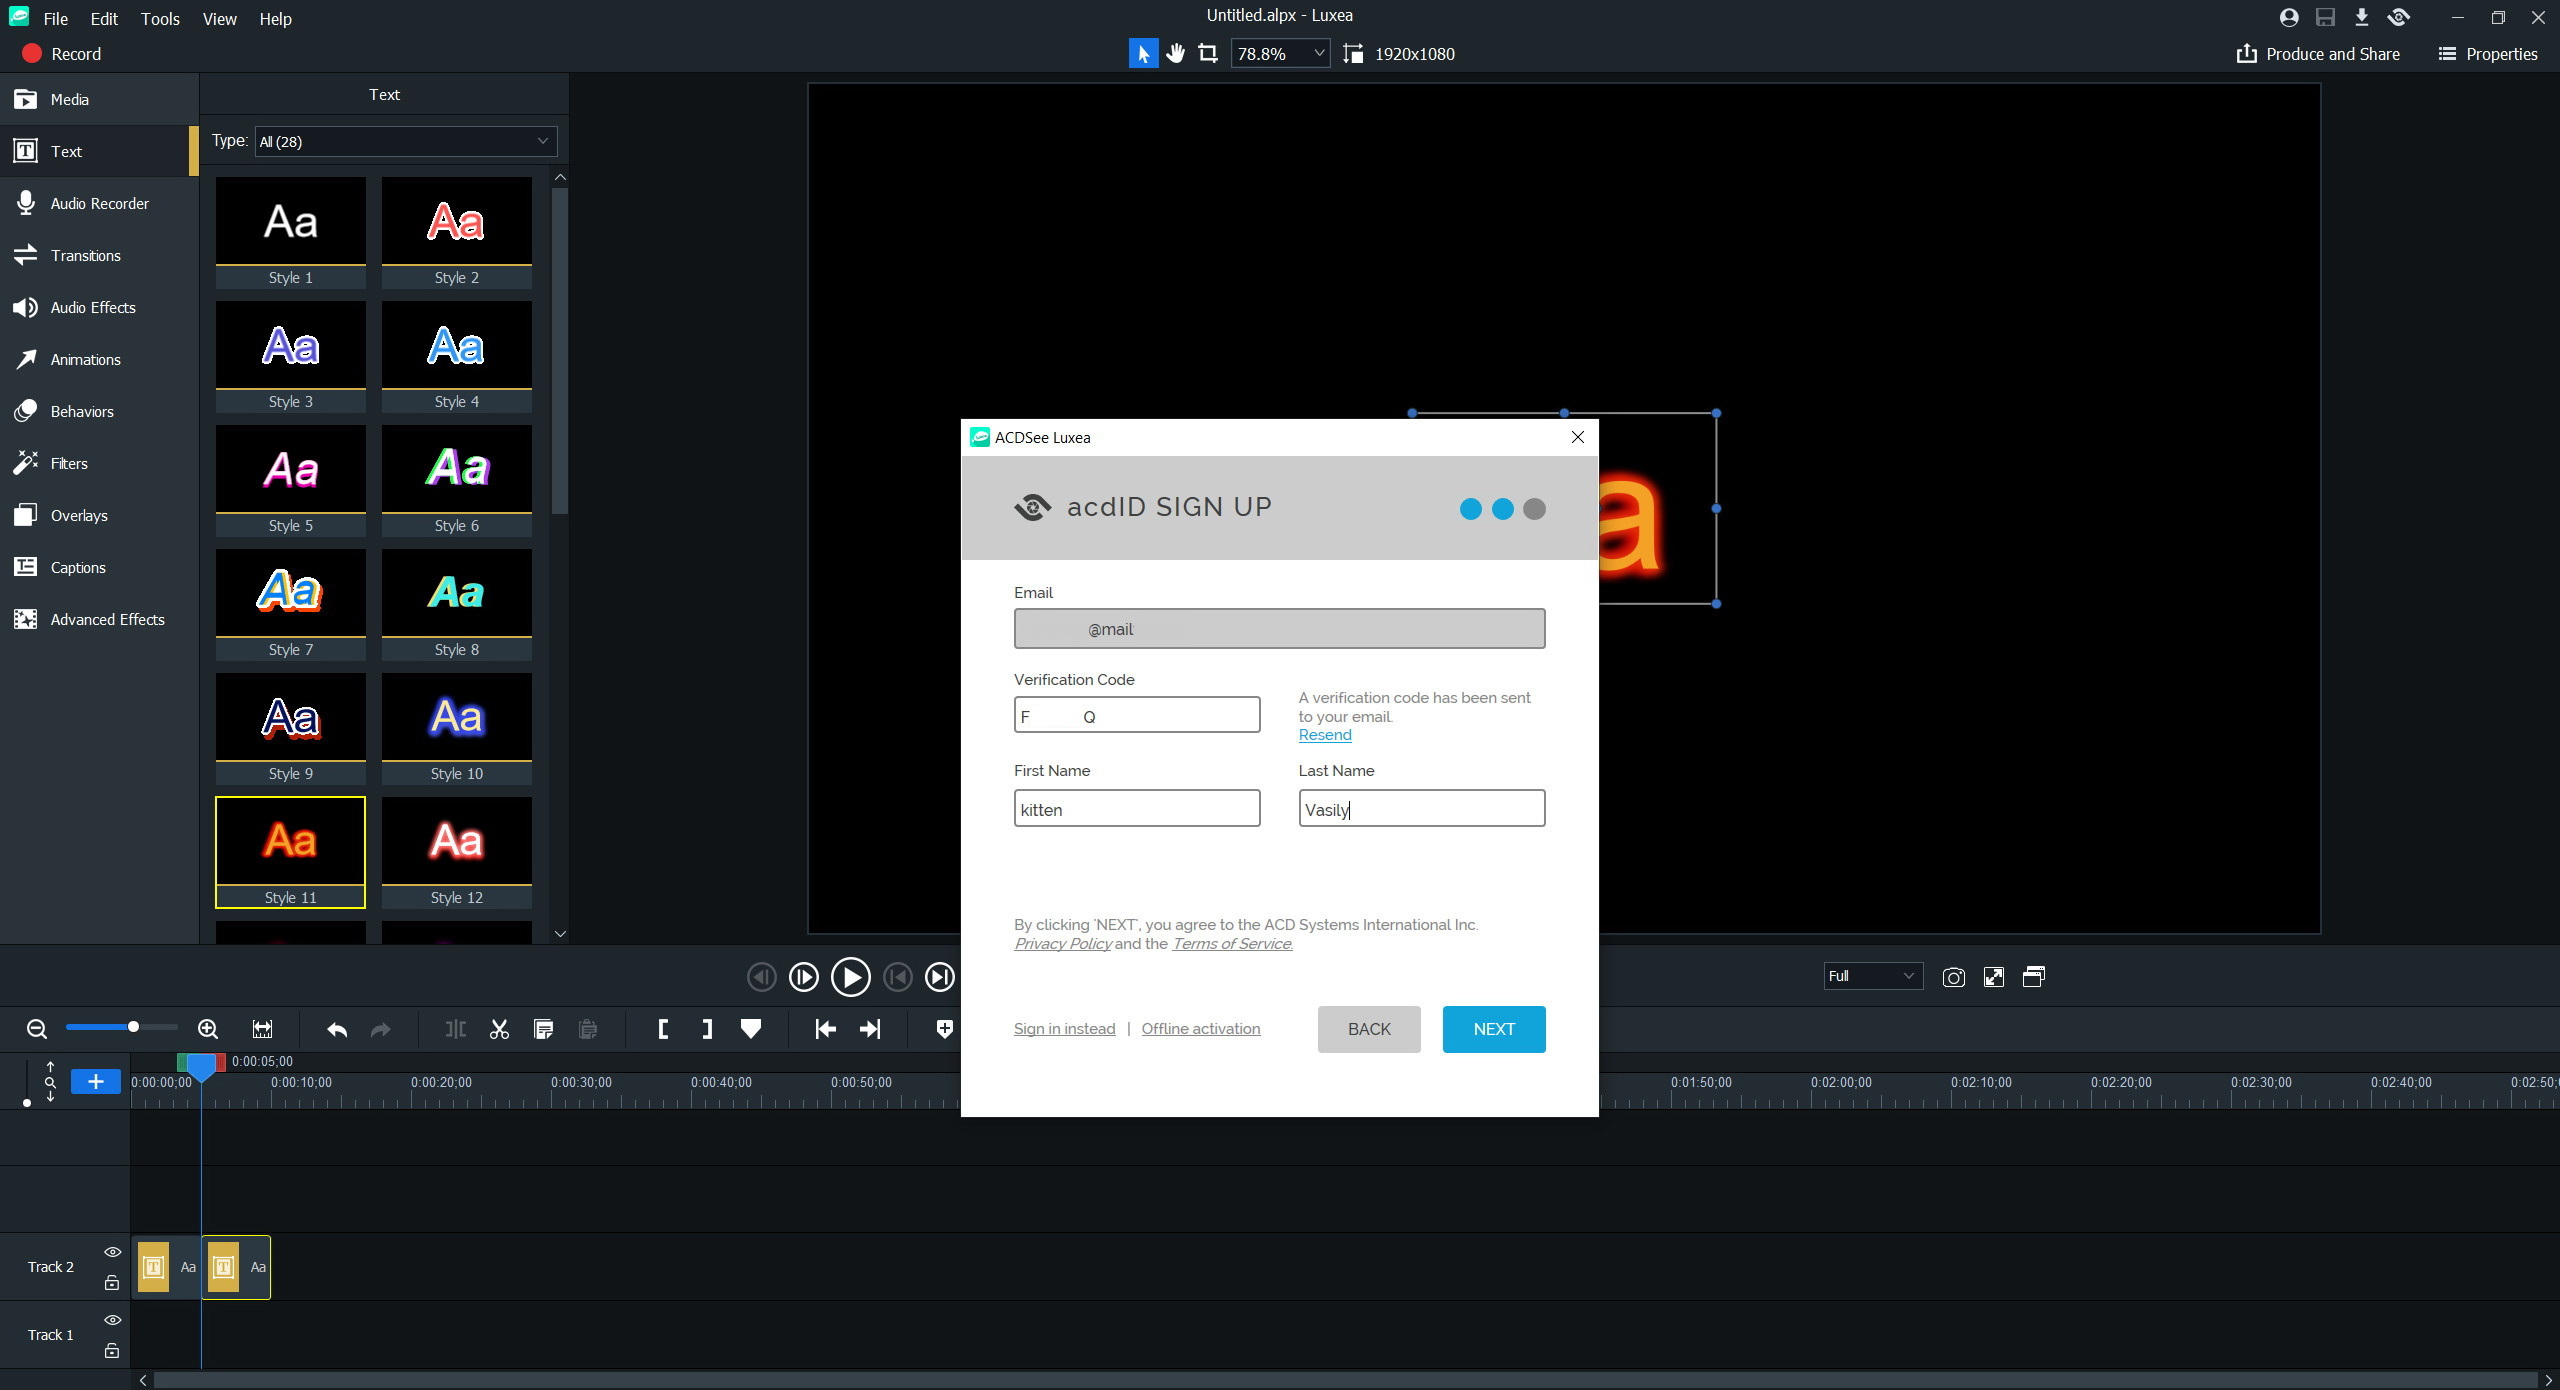Select the Crop tool in the toolbar
Screen dimensions: 2560x1390
(x=1208, y=54)
